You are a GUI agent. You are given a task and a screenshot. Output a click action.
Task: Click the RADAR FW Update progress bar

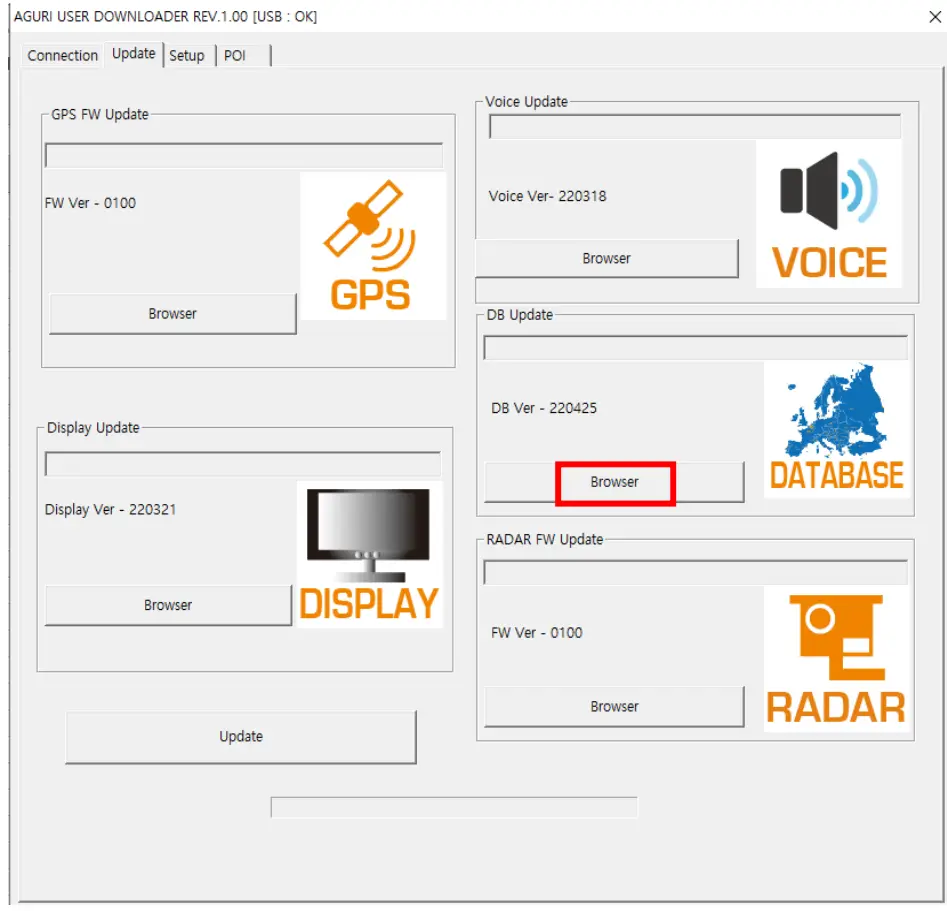696,572
